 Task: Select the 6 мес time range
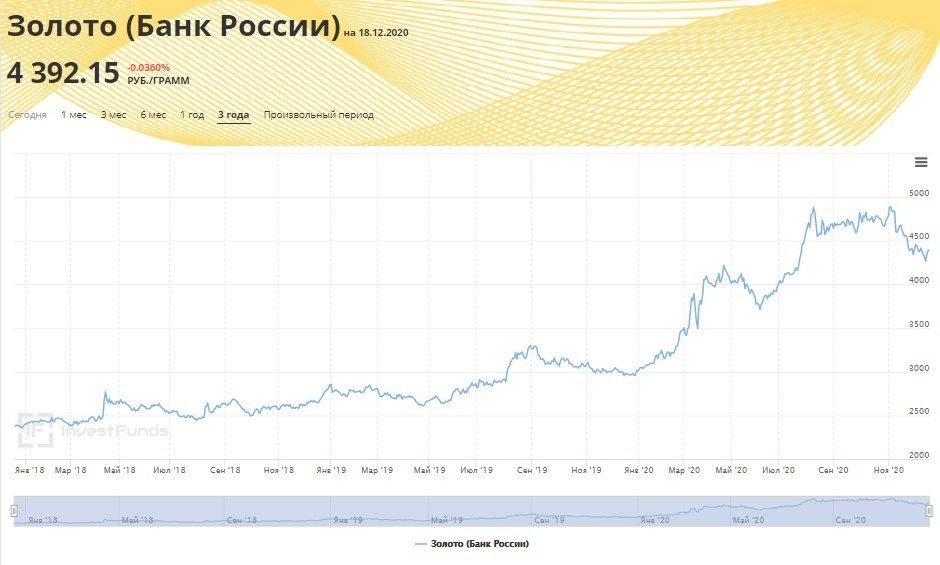(153, 115)
